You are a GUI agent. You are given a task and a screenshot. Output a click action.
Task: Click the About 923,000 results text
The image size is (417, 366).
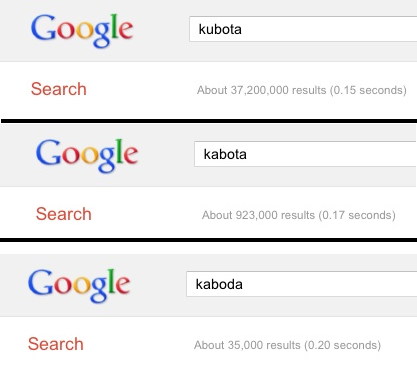258,215
